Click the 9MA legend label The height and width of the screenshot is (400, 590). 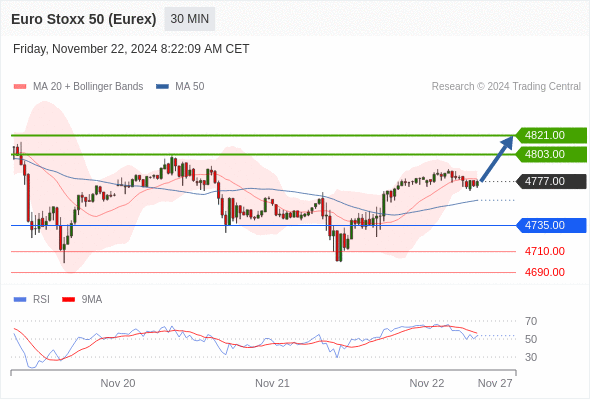coord(92,300)
